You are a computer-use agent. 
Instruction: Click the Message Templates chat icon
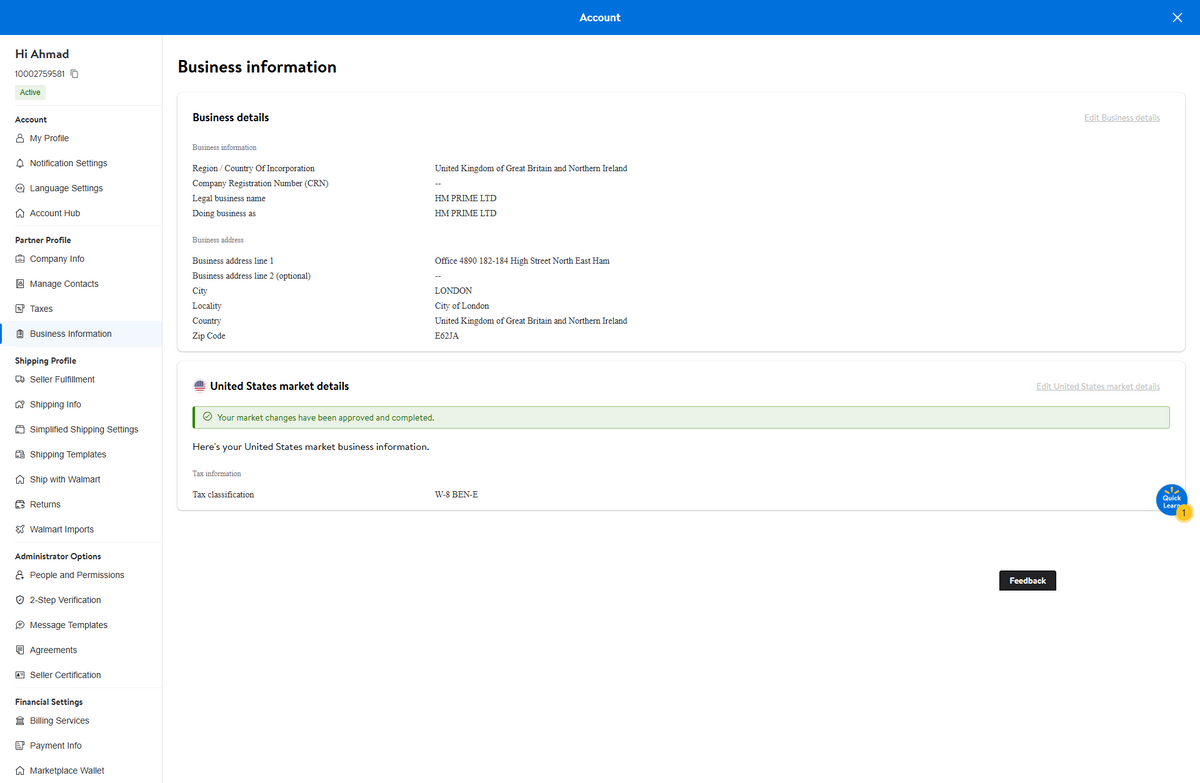point(20,625)
